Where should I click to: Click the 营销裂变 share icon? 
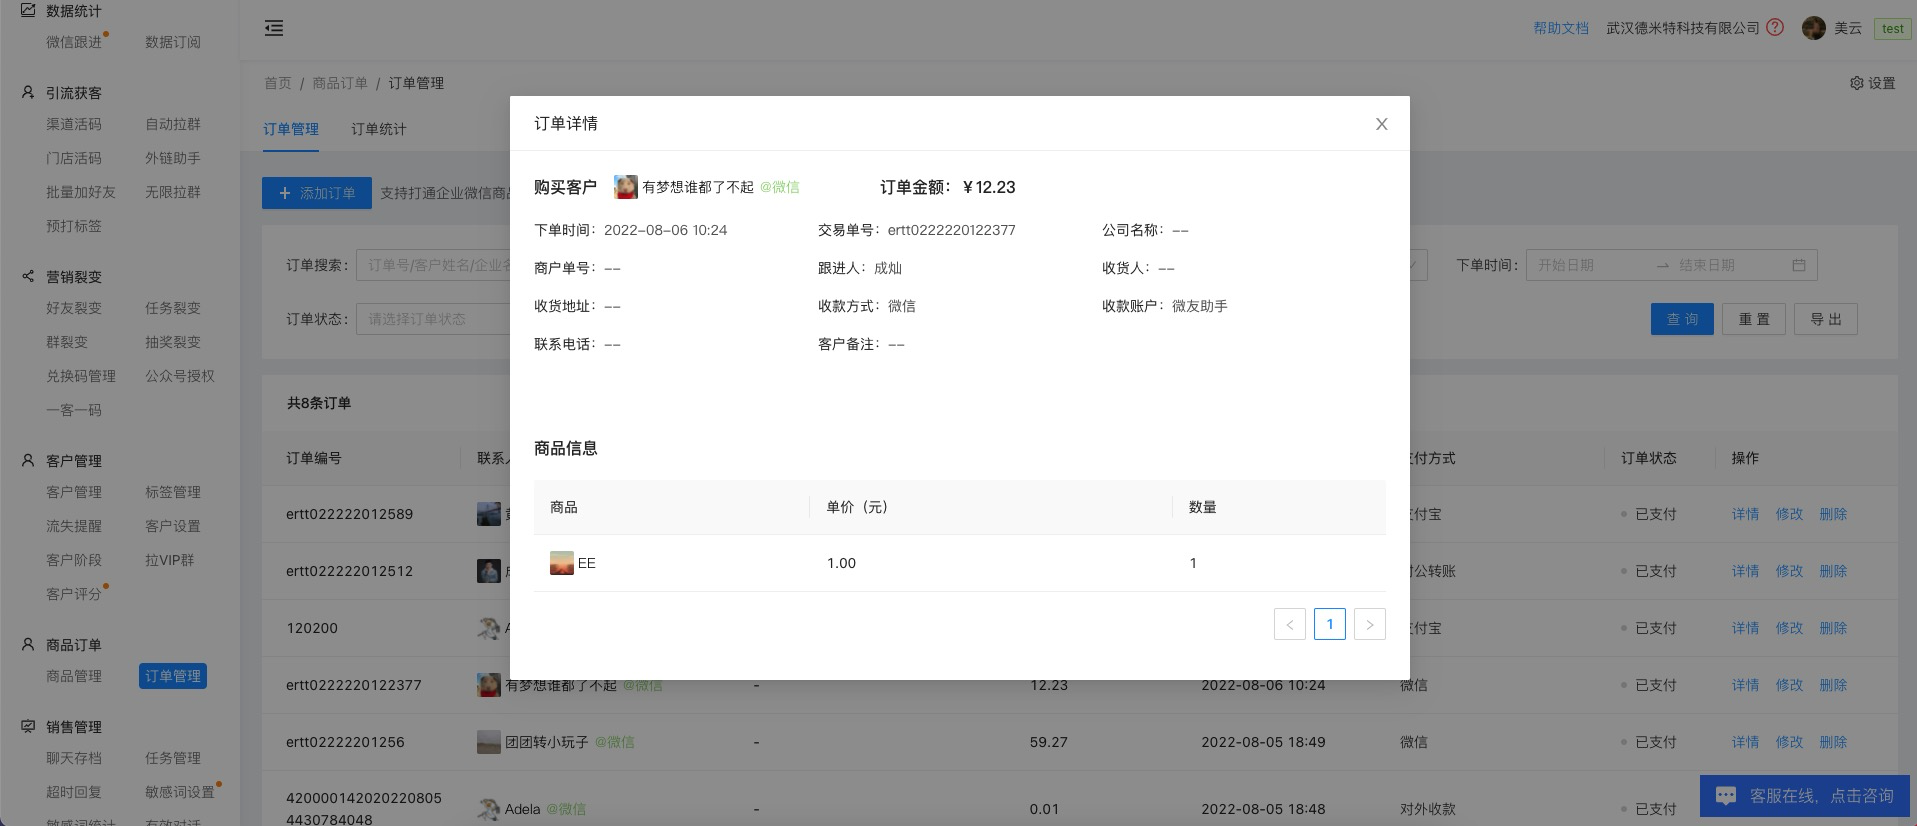[28, 276]
